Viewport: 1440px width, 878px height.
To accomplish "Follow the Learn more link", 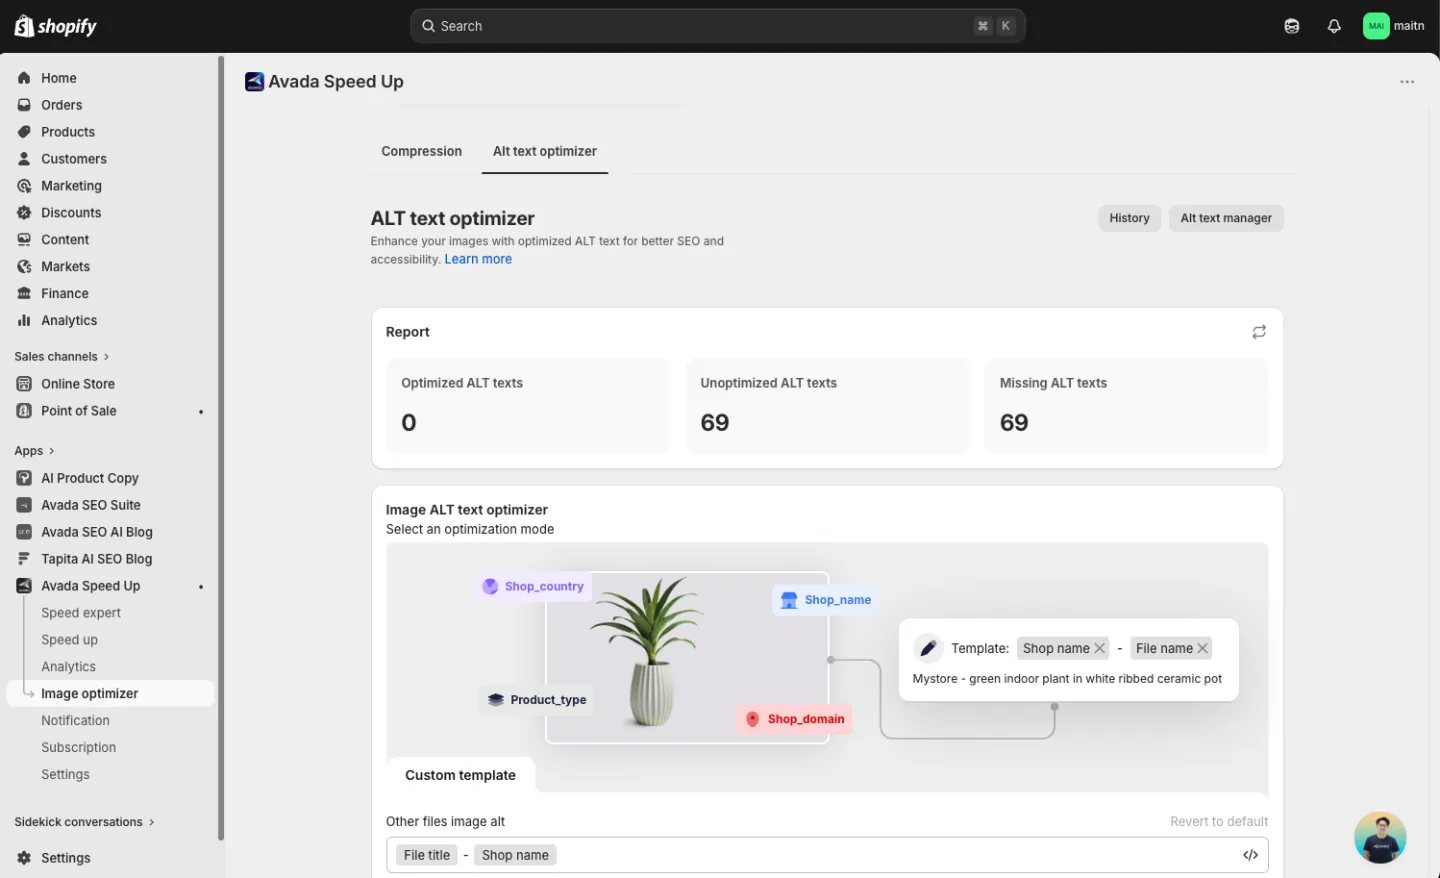I will point(478,259).
